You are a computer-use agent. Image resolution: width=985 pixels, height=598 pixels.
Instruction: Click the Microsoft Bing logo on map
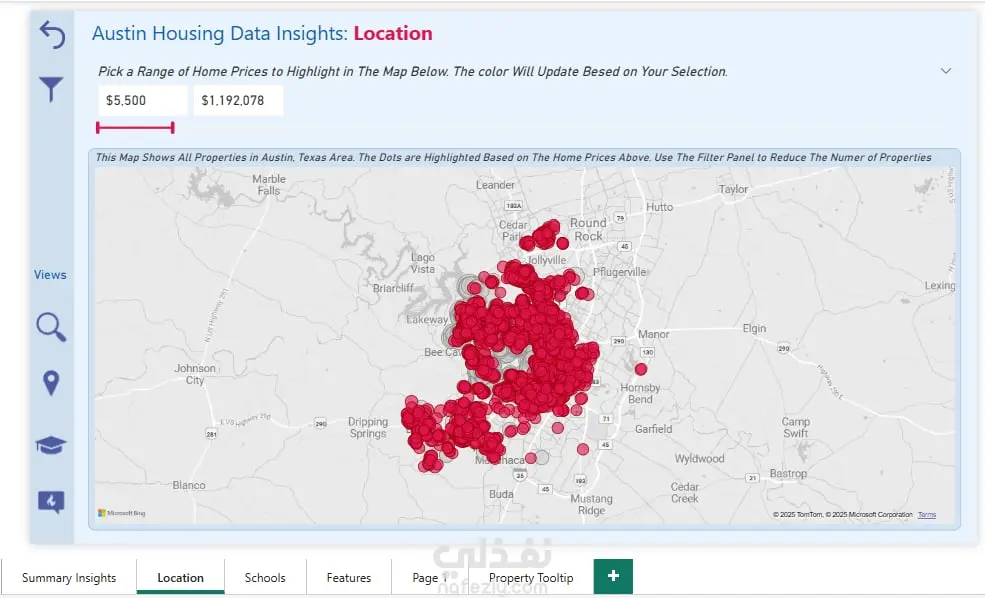[x=122, y=513]
